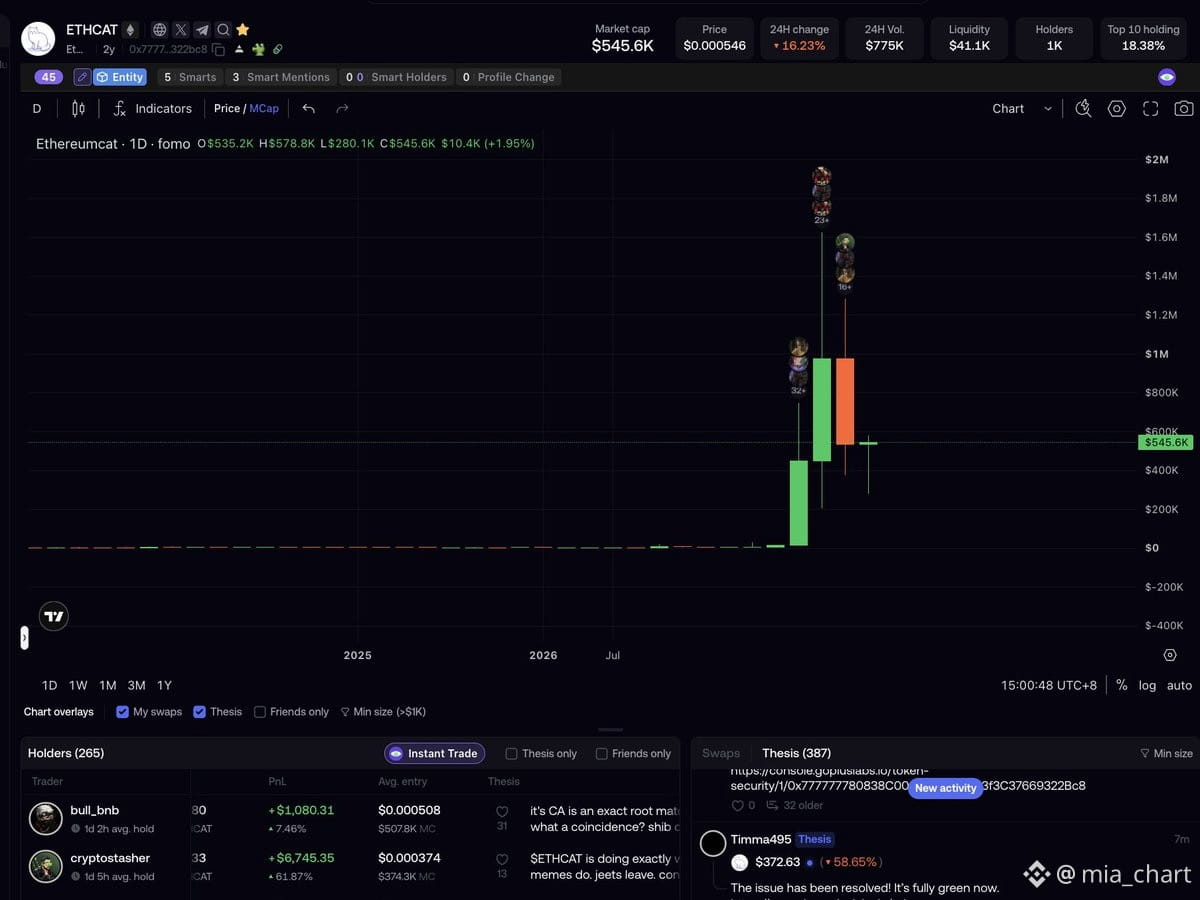Viewport: 1200px width, 900px height.
Task: Switch chart to MCap mode
Action: (x=264, y=108)
